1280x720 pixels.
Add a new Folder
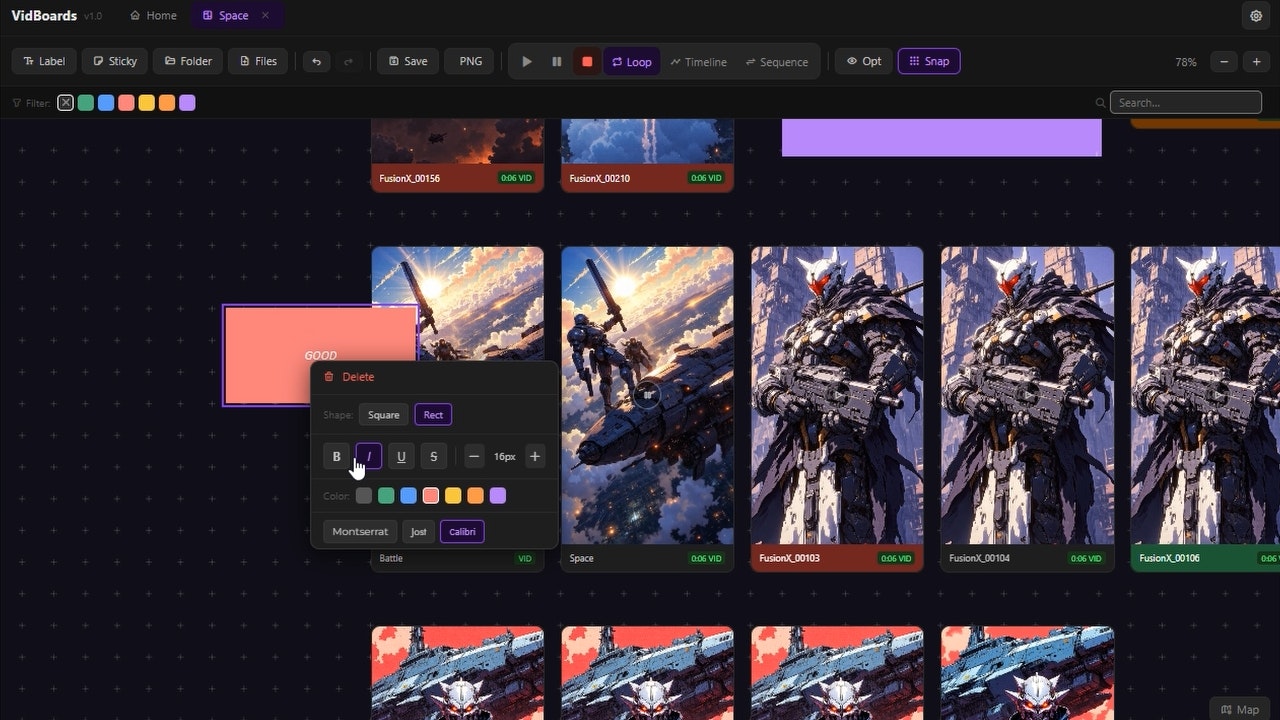coord(188,61)
